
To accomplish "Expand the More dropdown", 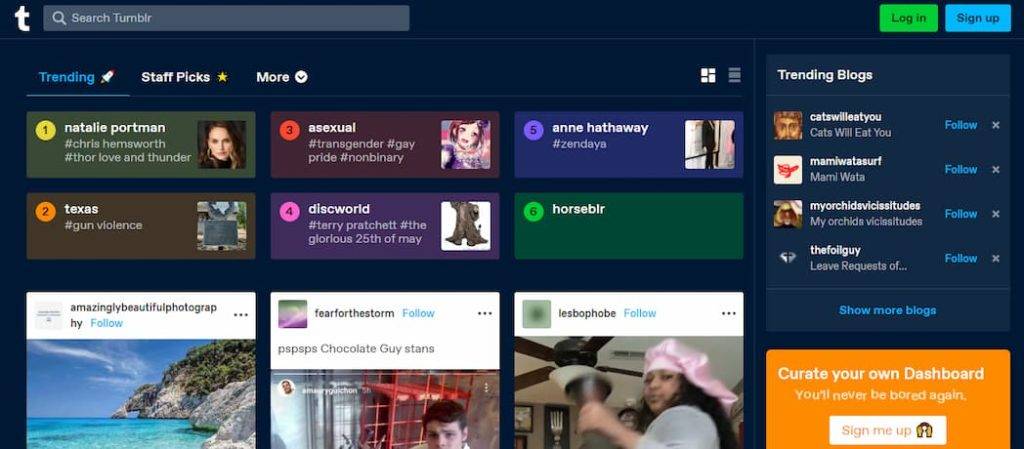I will [281, 77].
